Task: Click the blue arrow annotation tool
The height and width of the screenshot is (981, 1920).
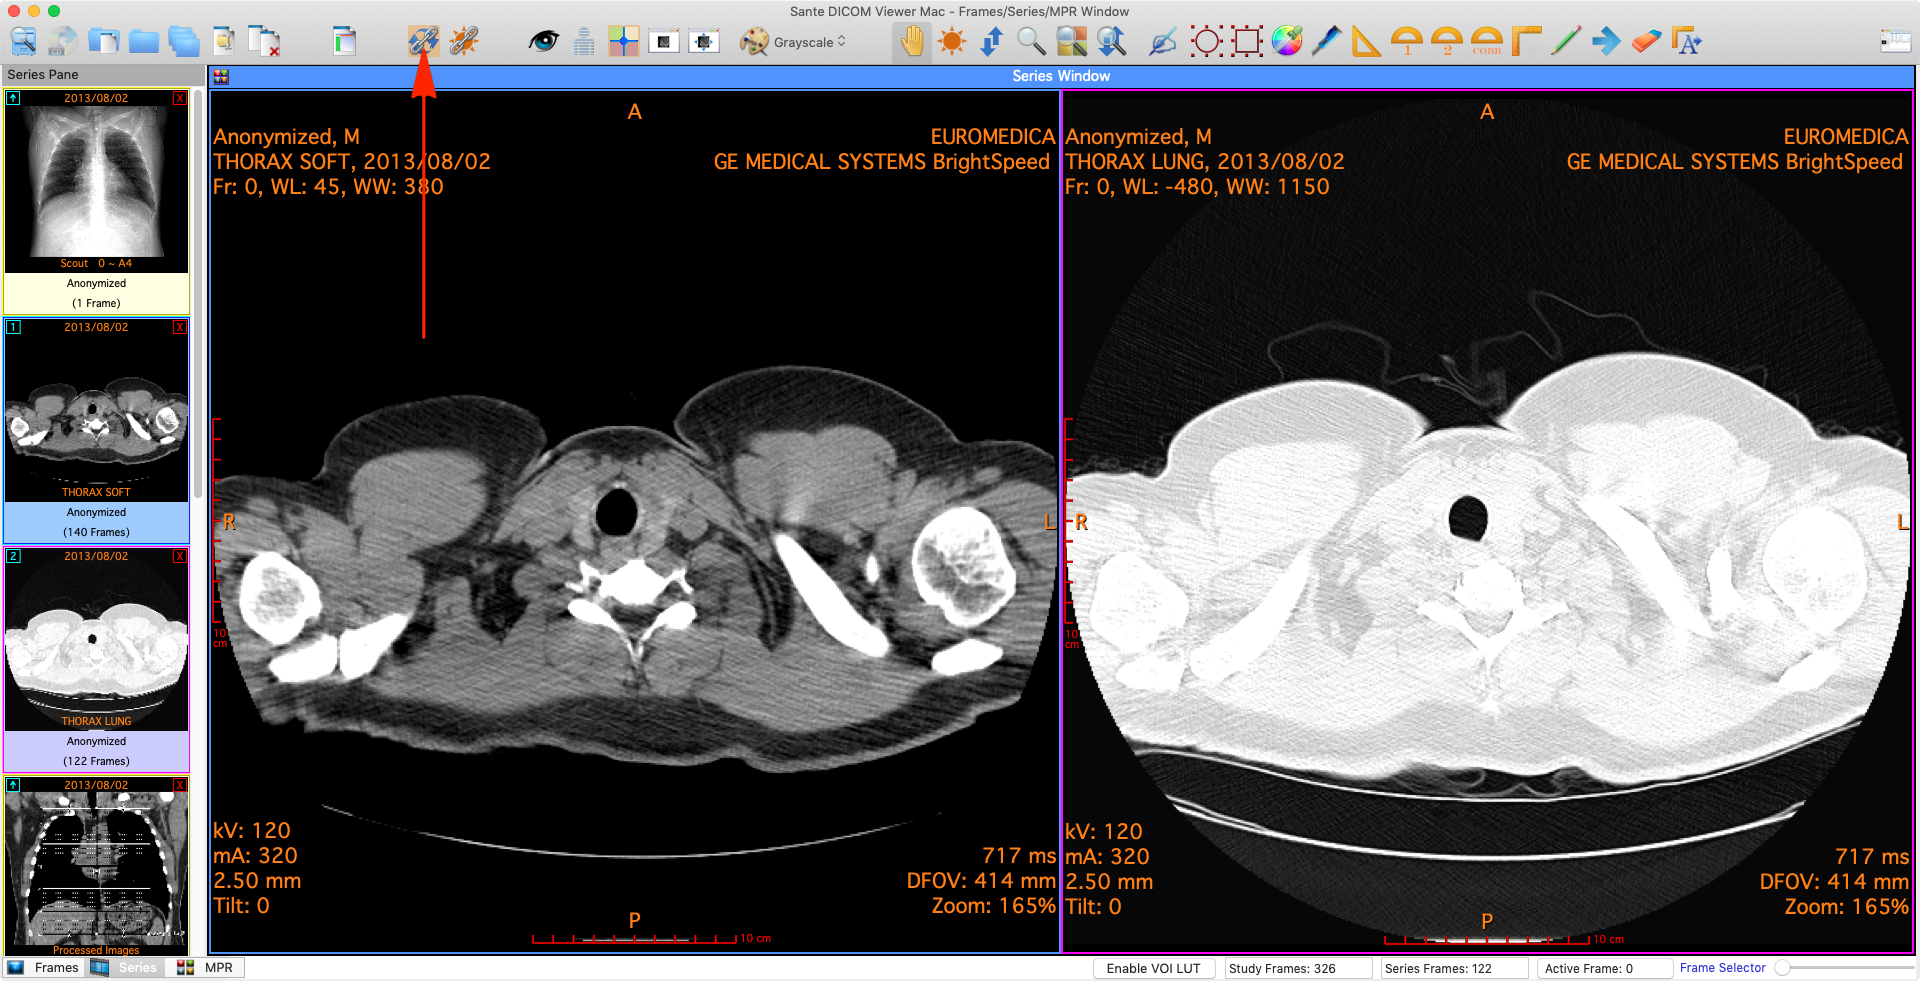Action: point(1606,42)
